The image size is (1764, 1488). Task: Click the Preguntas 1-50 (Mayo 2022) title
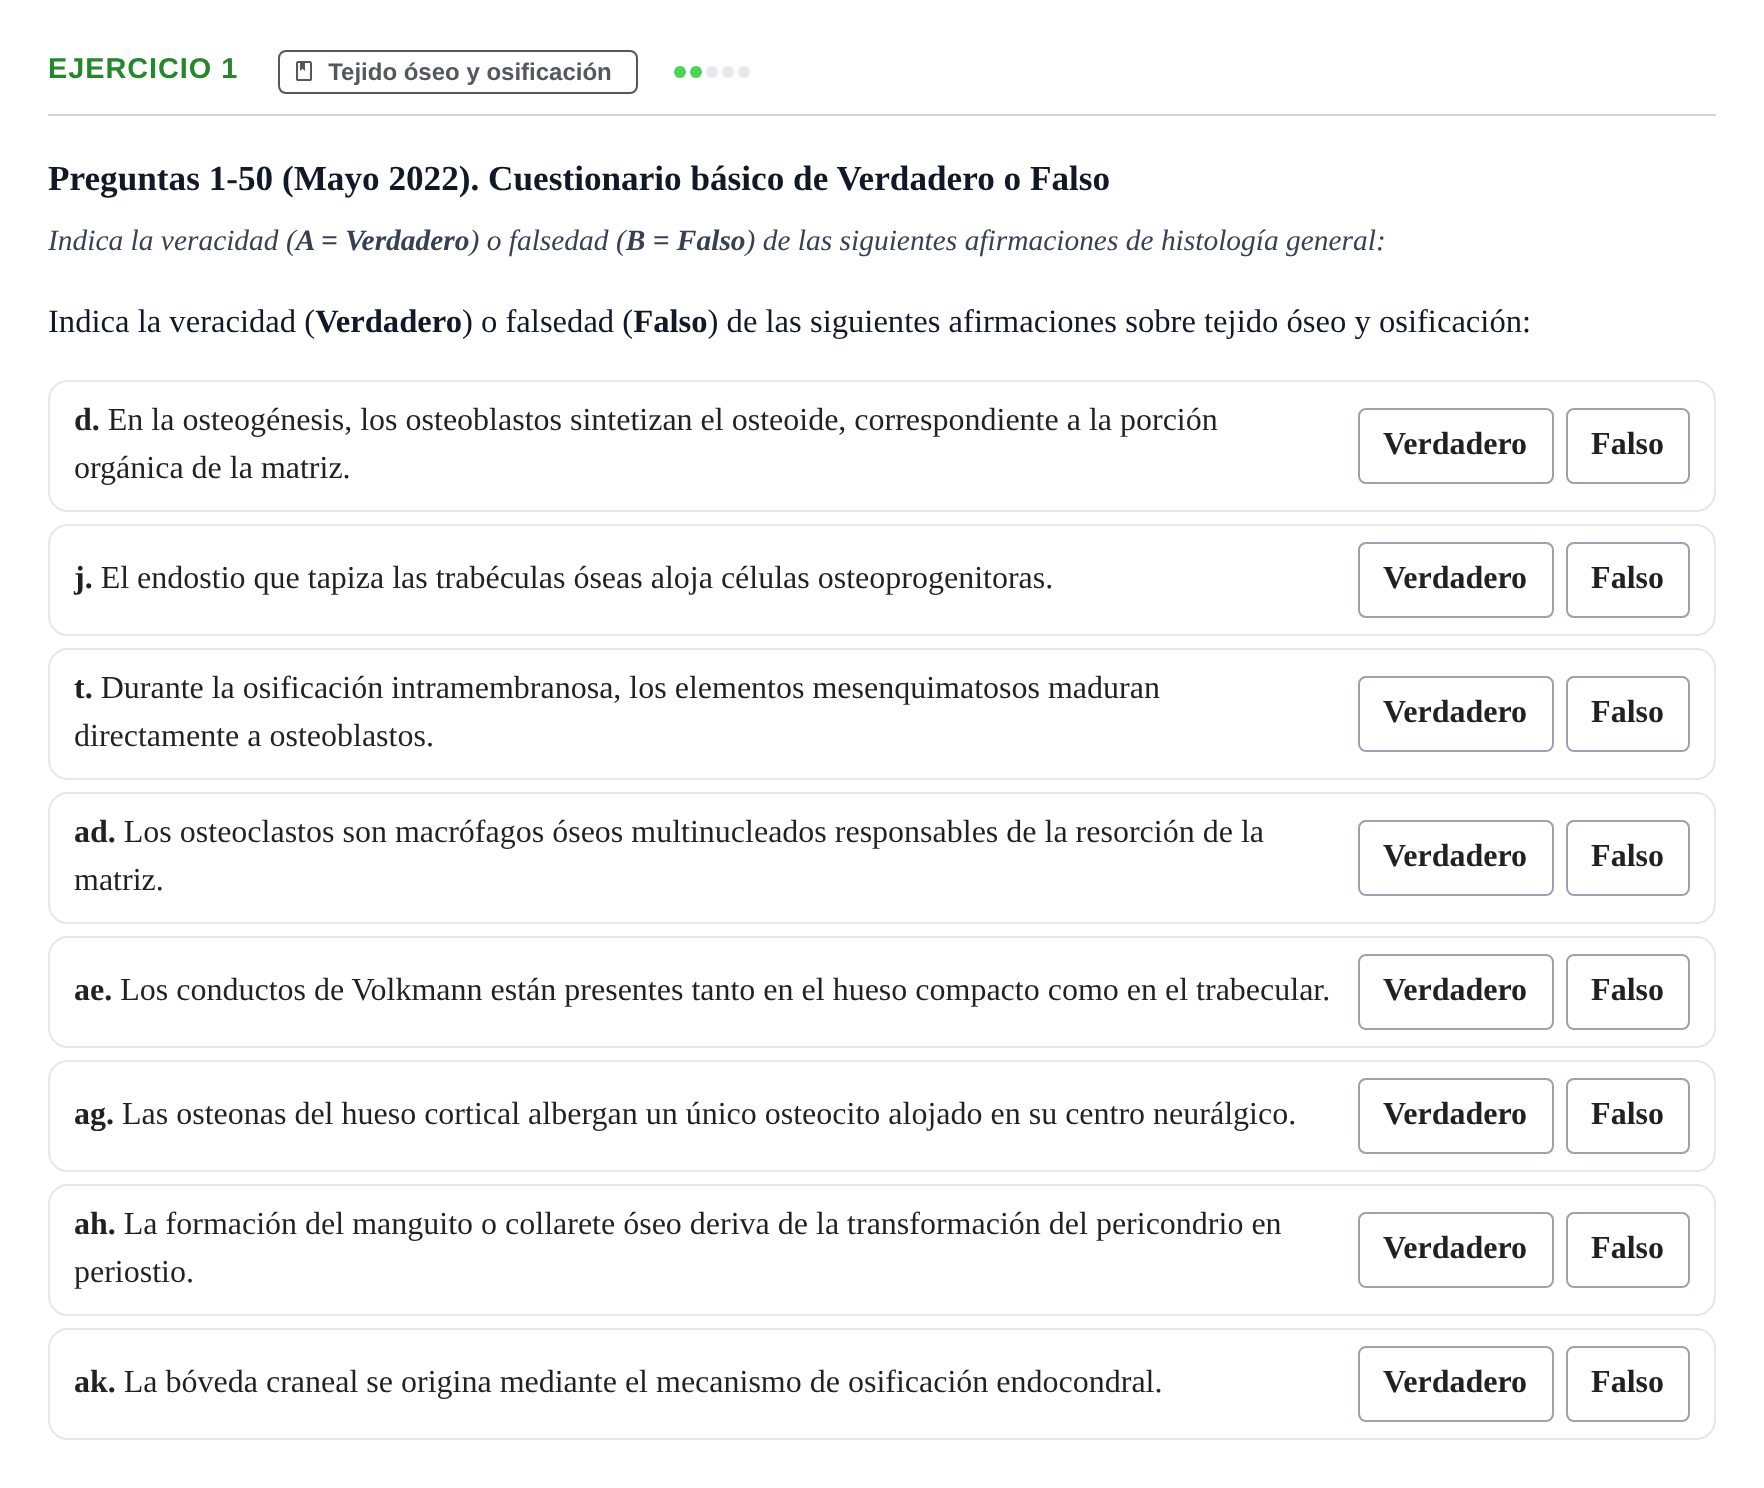click(579, 179)
